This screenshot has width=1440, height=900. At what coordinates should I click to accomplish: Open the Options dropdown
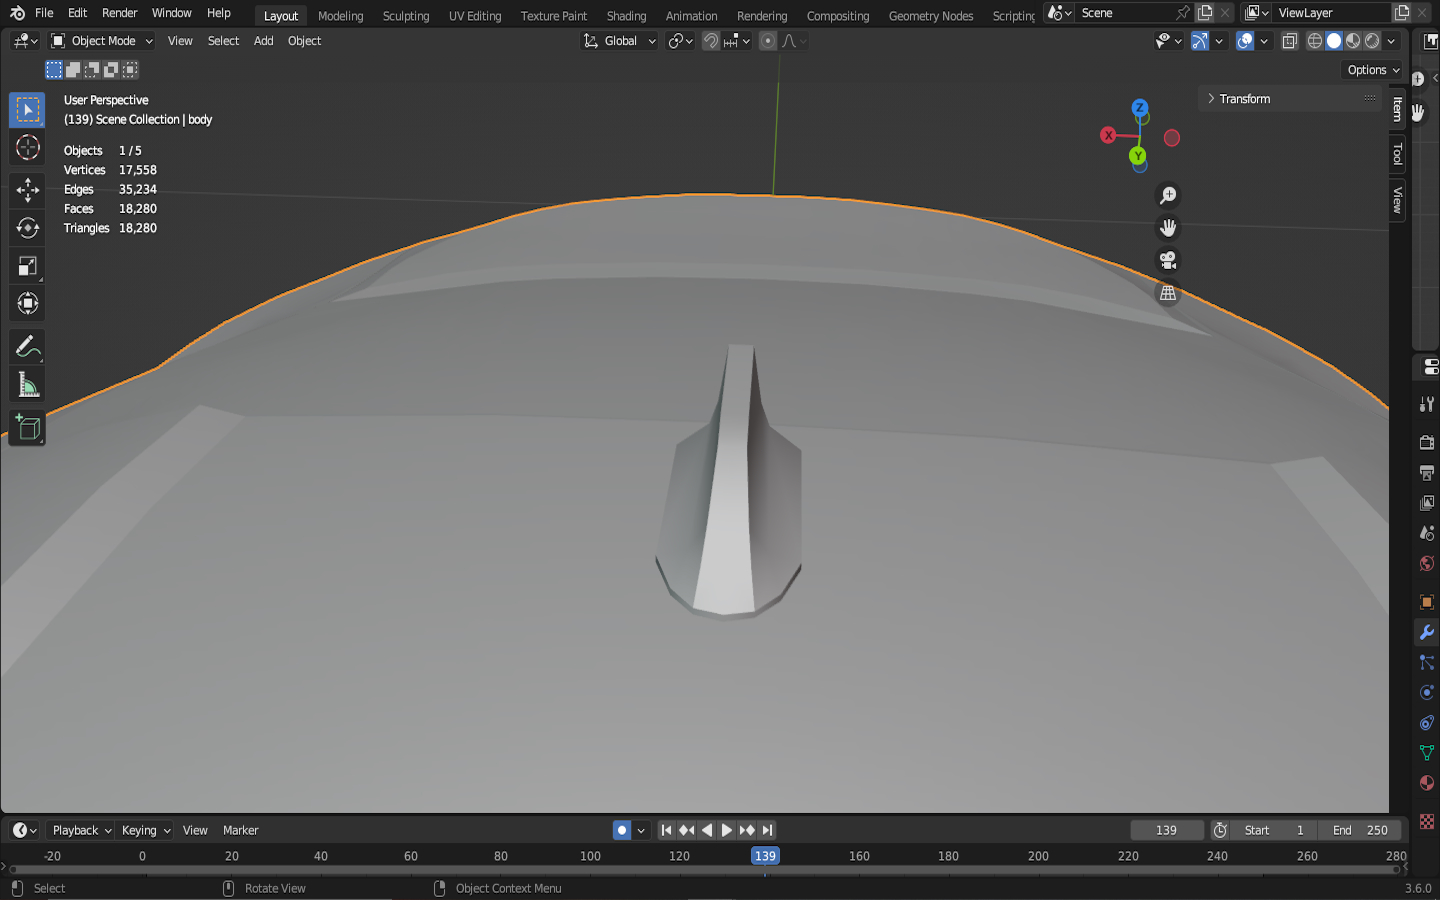click(1373, 70)
